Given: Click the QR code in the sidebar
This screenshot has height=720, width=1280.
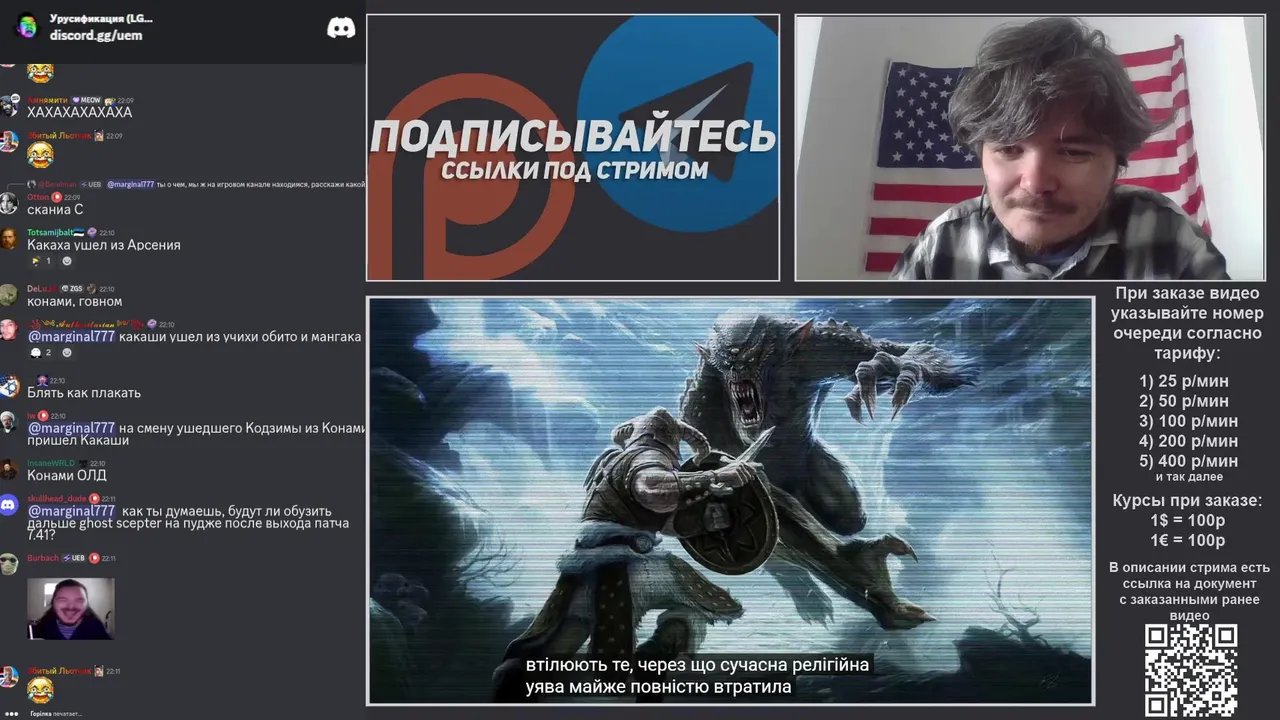Looking at the screenshot, I should click(x=1191, y=670).
